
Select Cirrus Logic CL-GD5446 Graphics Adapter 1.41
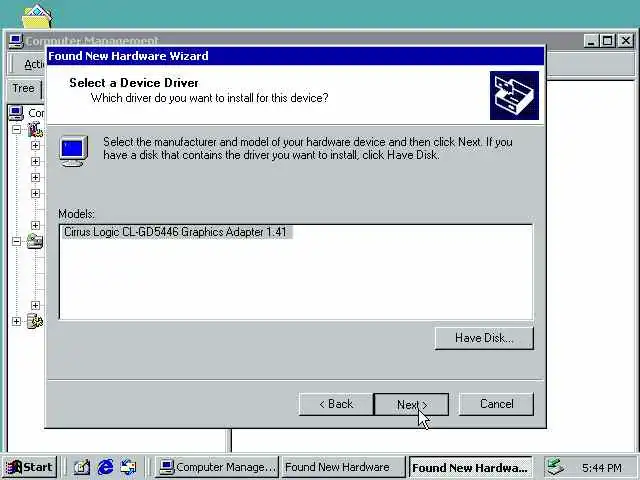click(176, 232)
